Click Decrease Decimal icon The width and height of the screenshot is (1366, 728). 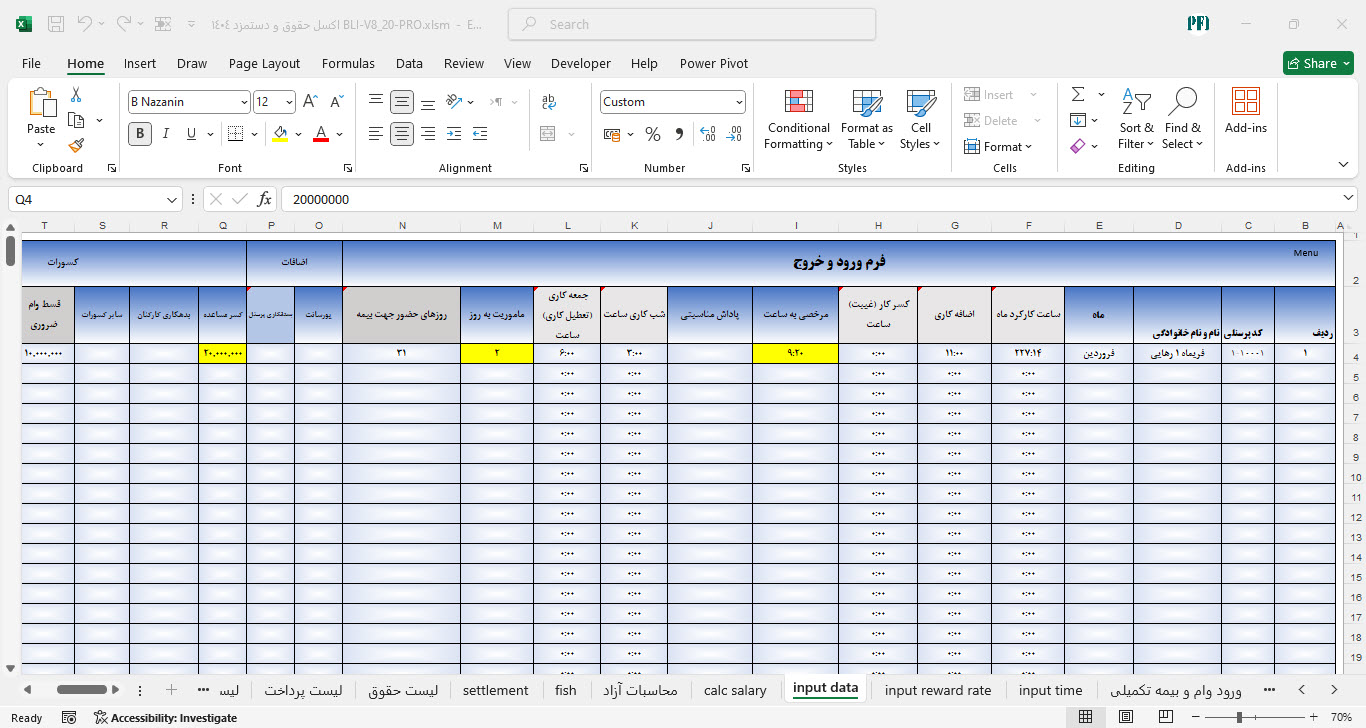click(734, 134)
